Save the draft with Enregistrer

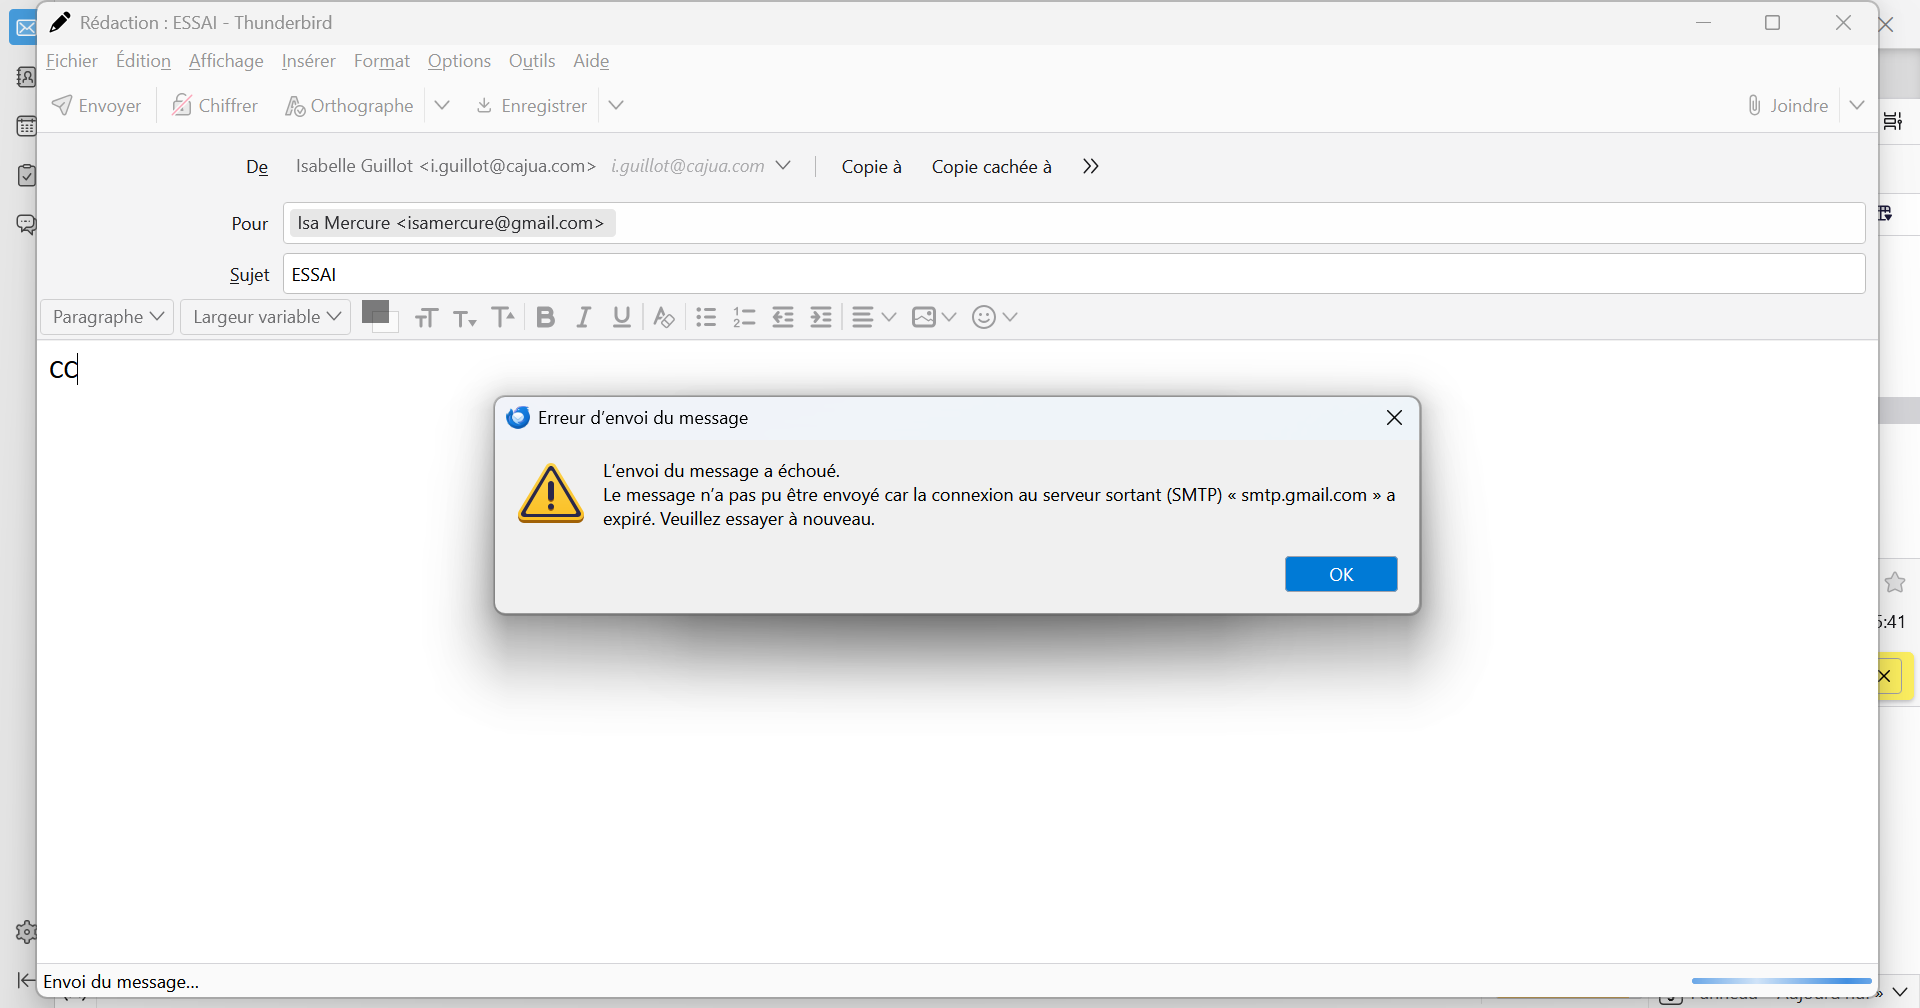pos(531,105)
